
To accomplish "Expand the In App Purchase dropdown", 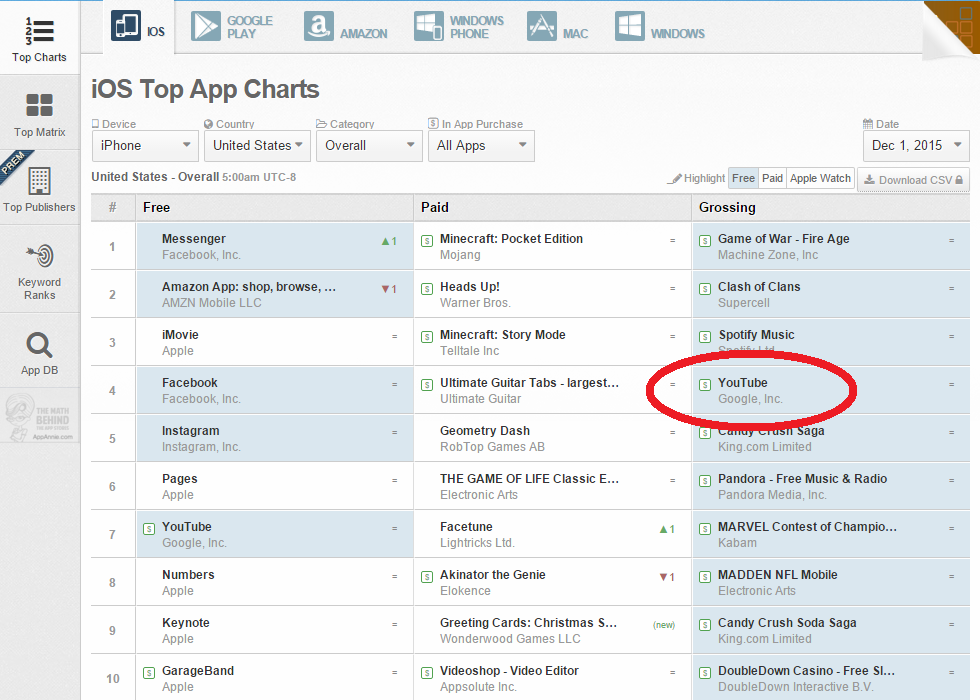I will tap(481, 146).
